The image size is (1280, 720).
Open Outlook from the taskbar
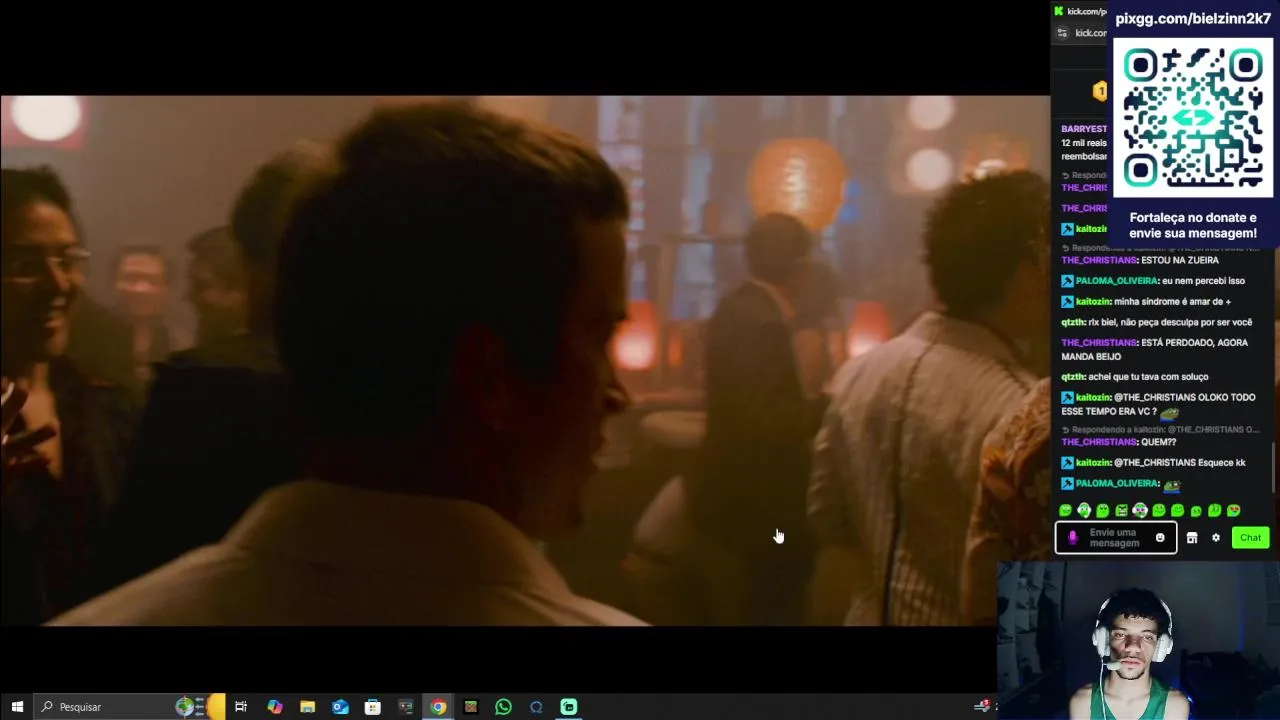pyautogui.click(x=340, y=707)
